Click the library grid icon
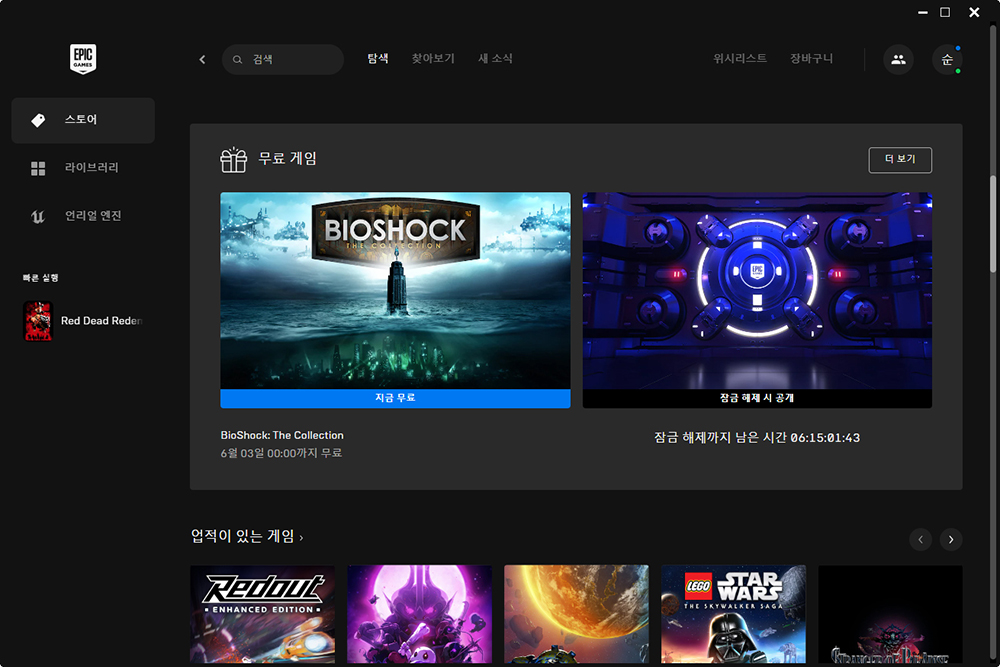1000x667 pixels. [38, 168]
